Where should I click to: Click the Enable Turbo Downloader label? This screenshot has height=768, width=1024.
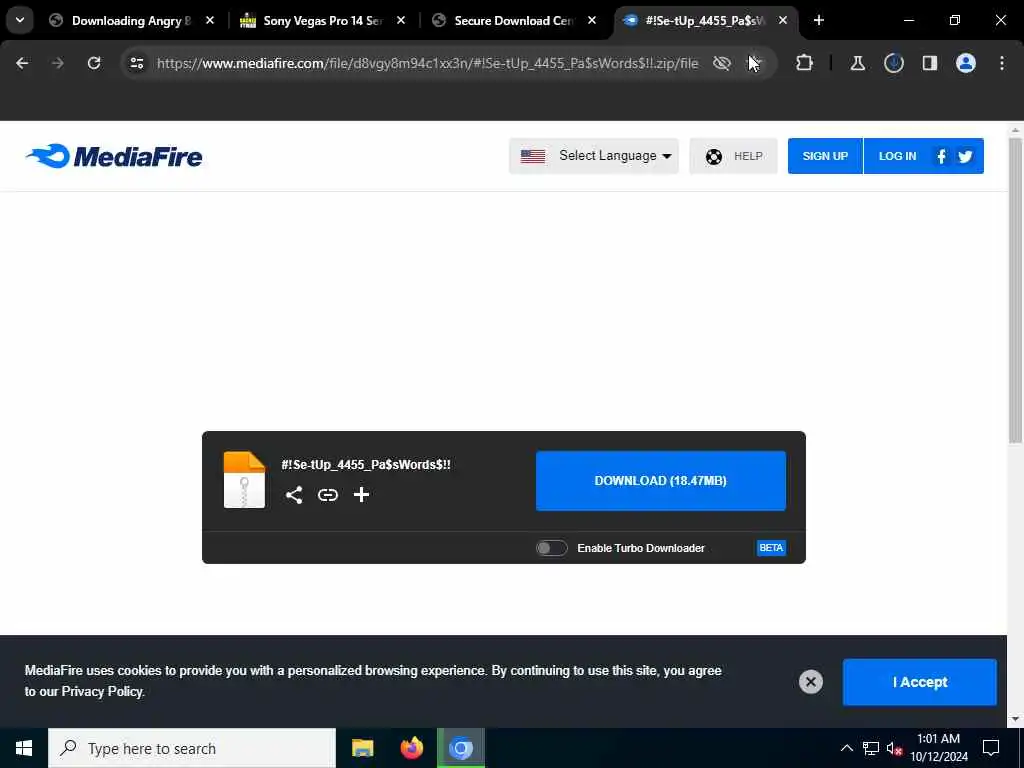tap(641, 548)
